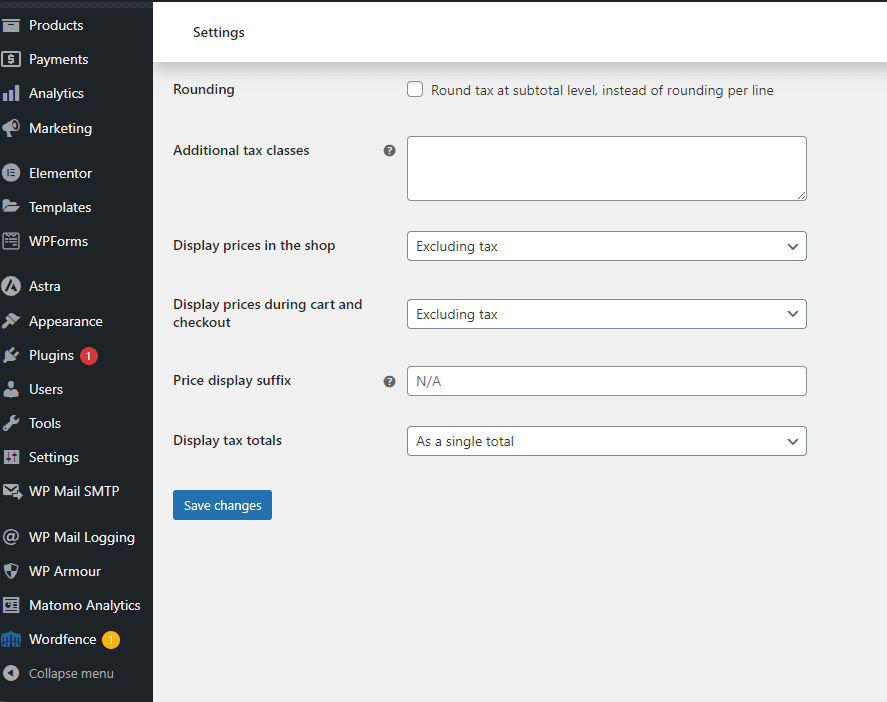This screenshot has width=887, height=702.
Task: Open the Plugins menu item
Action: pyautogui.click(x=51, y=355)
